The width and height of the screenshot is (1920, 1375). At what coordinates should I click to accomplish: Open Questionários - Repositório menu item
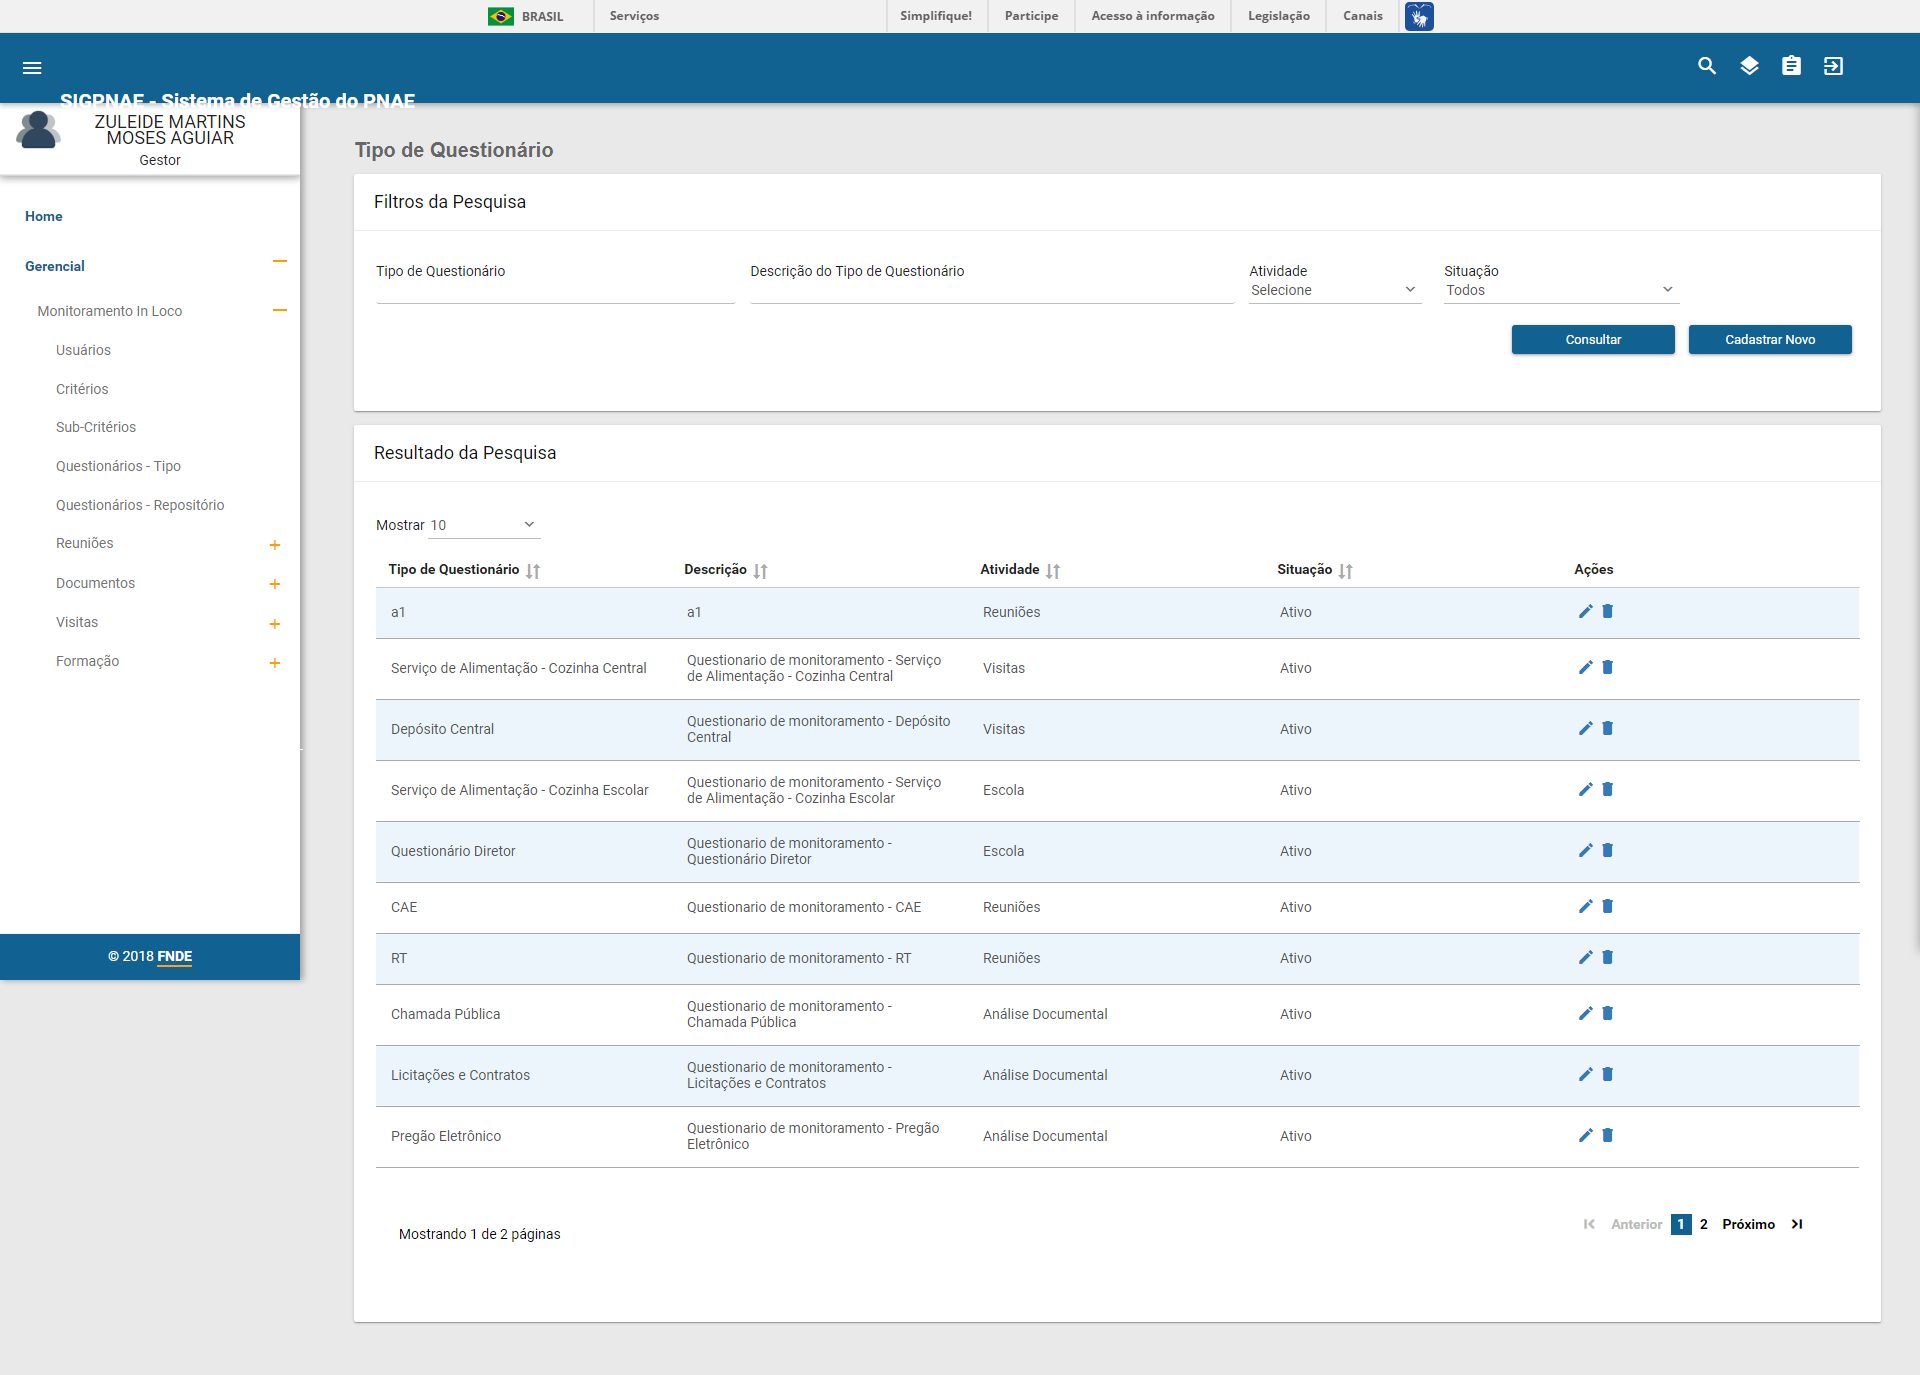(140, 505)
